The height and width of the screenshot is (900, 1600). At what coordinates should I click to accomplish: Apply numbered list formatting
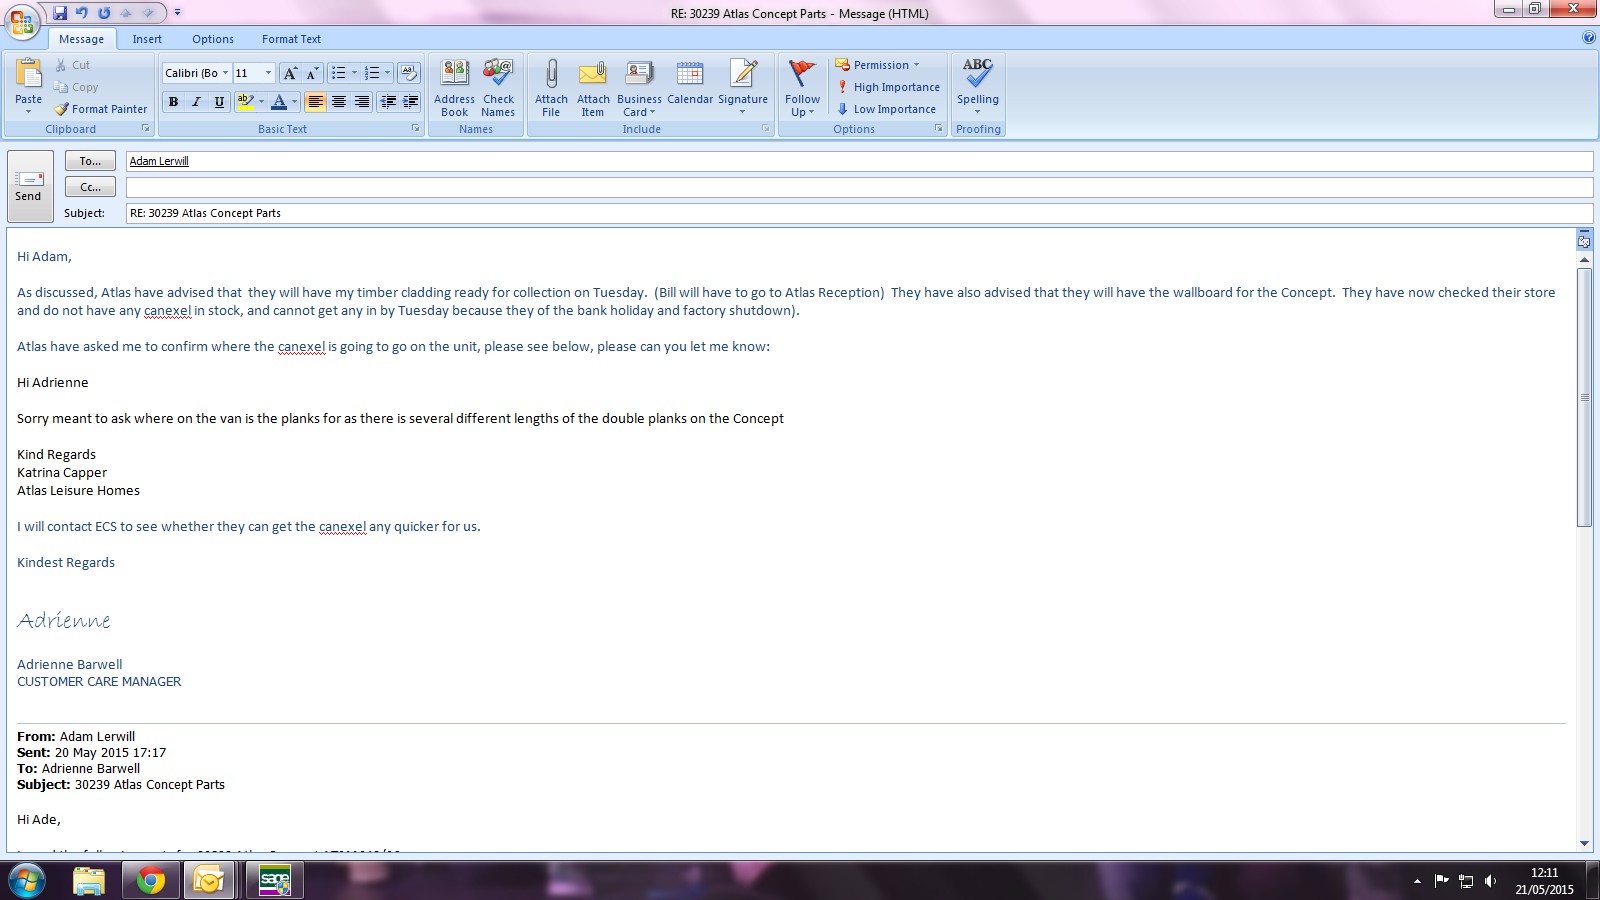372,73
